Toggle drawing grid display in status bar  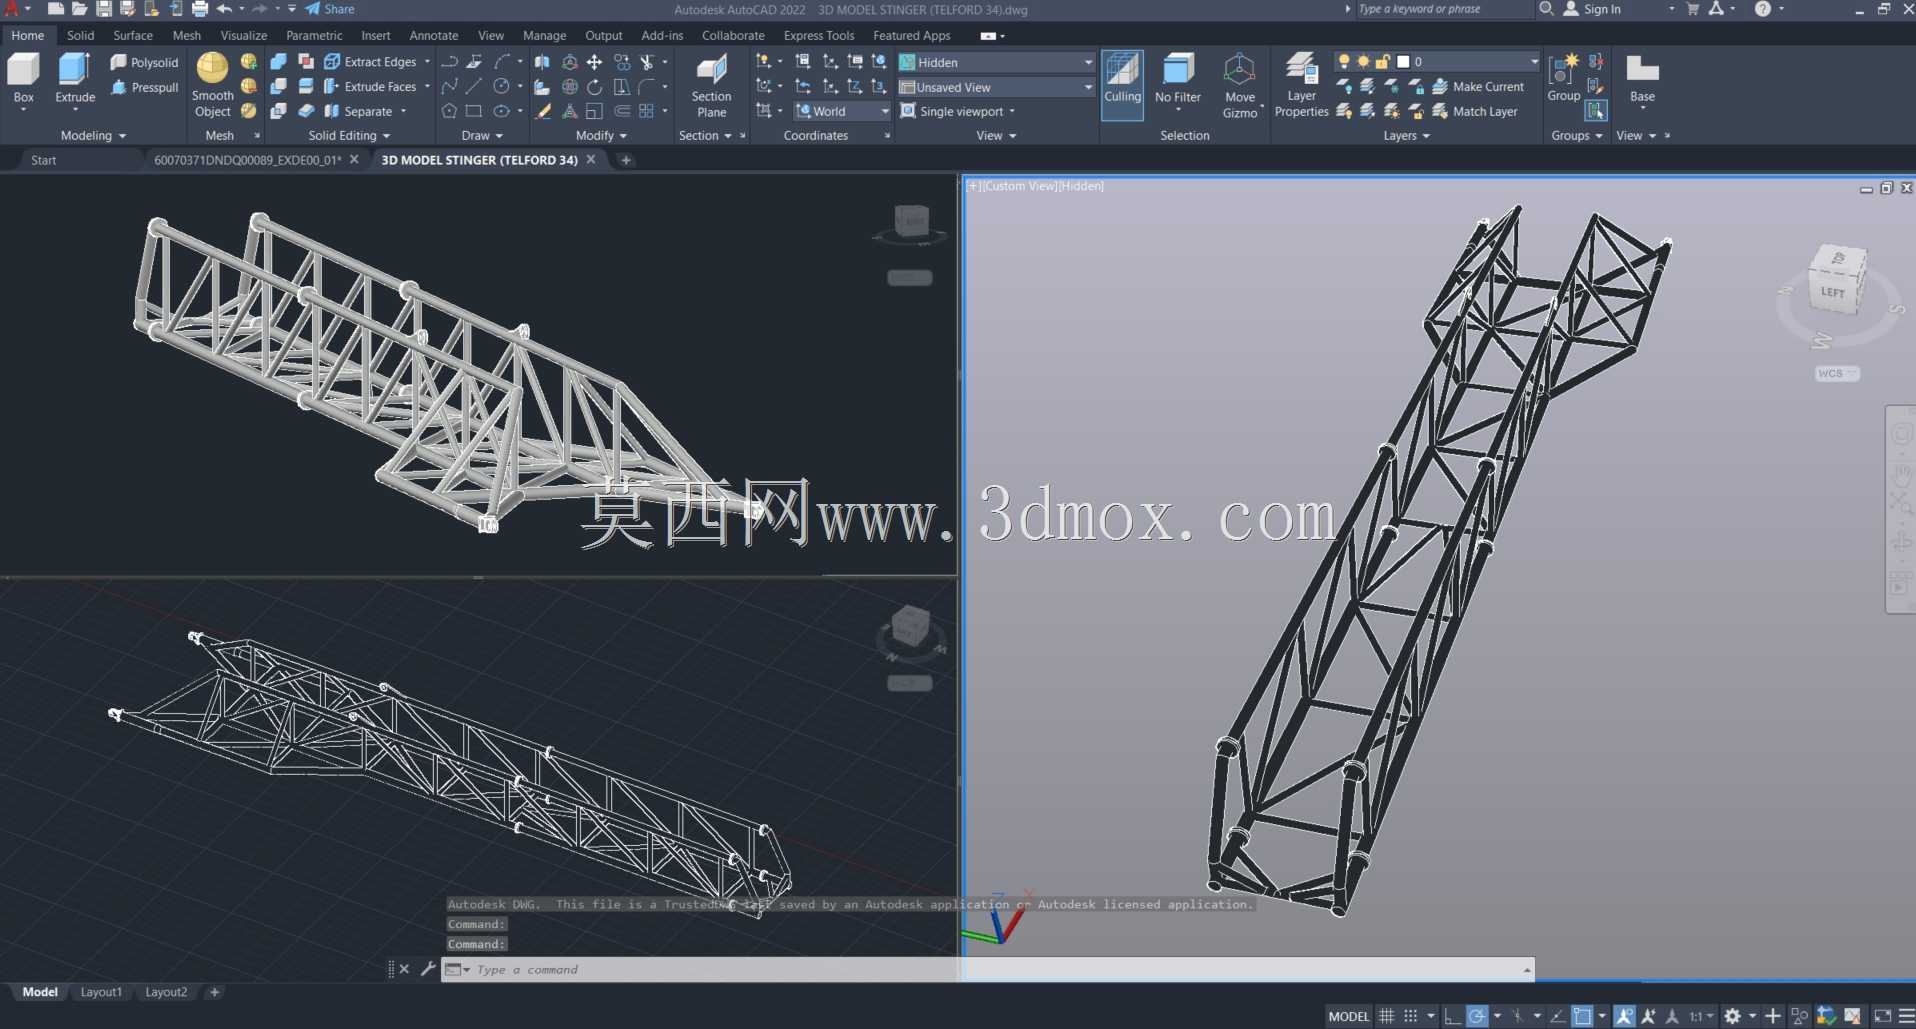[x=1386, y=1016]
